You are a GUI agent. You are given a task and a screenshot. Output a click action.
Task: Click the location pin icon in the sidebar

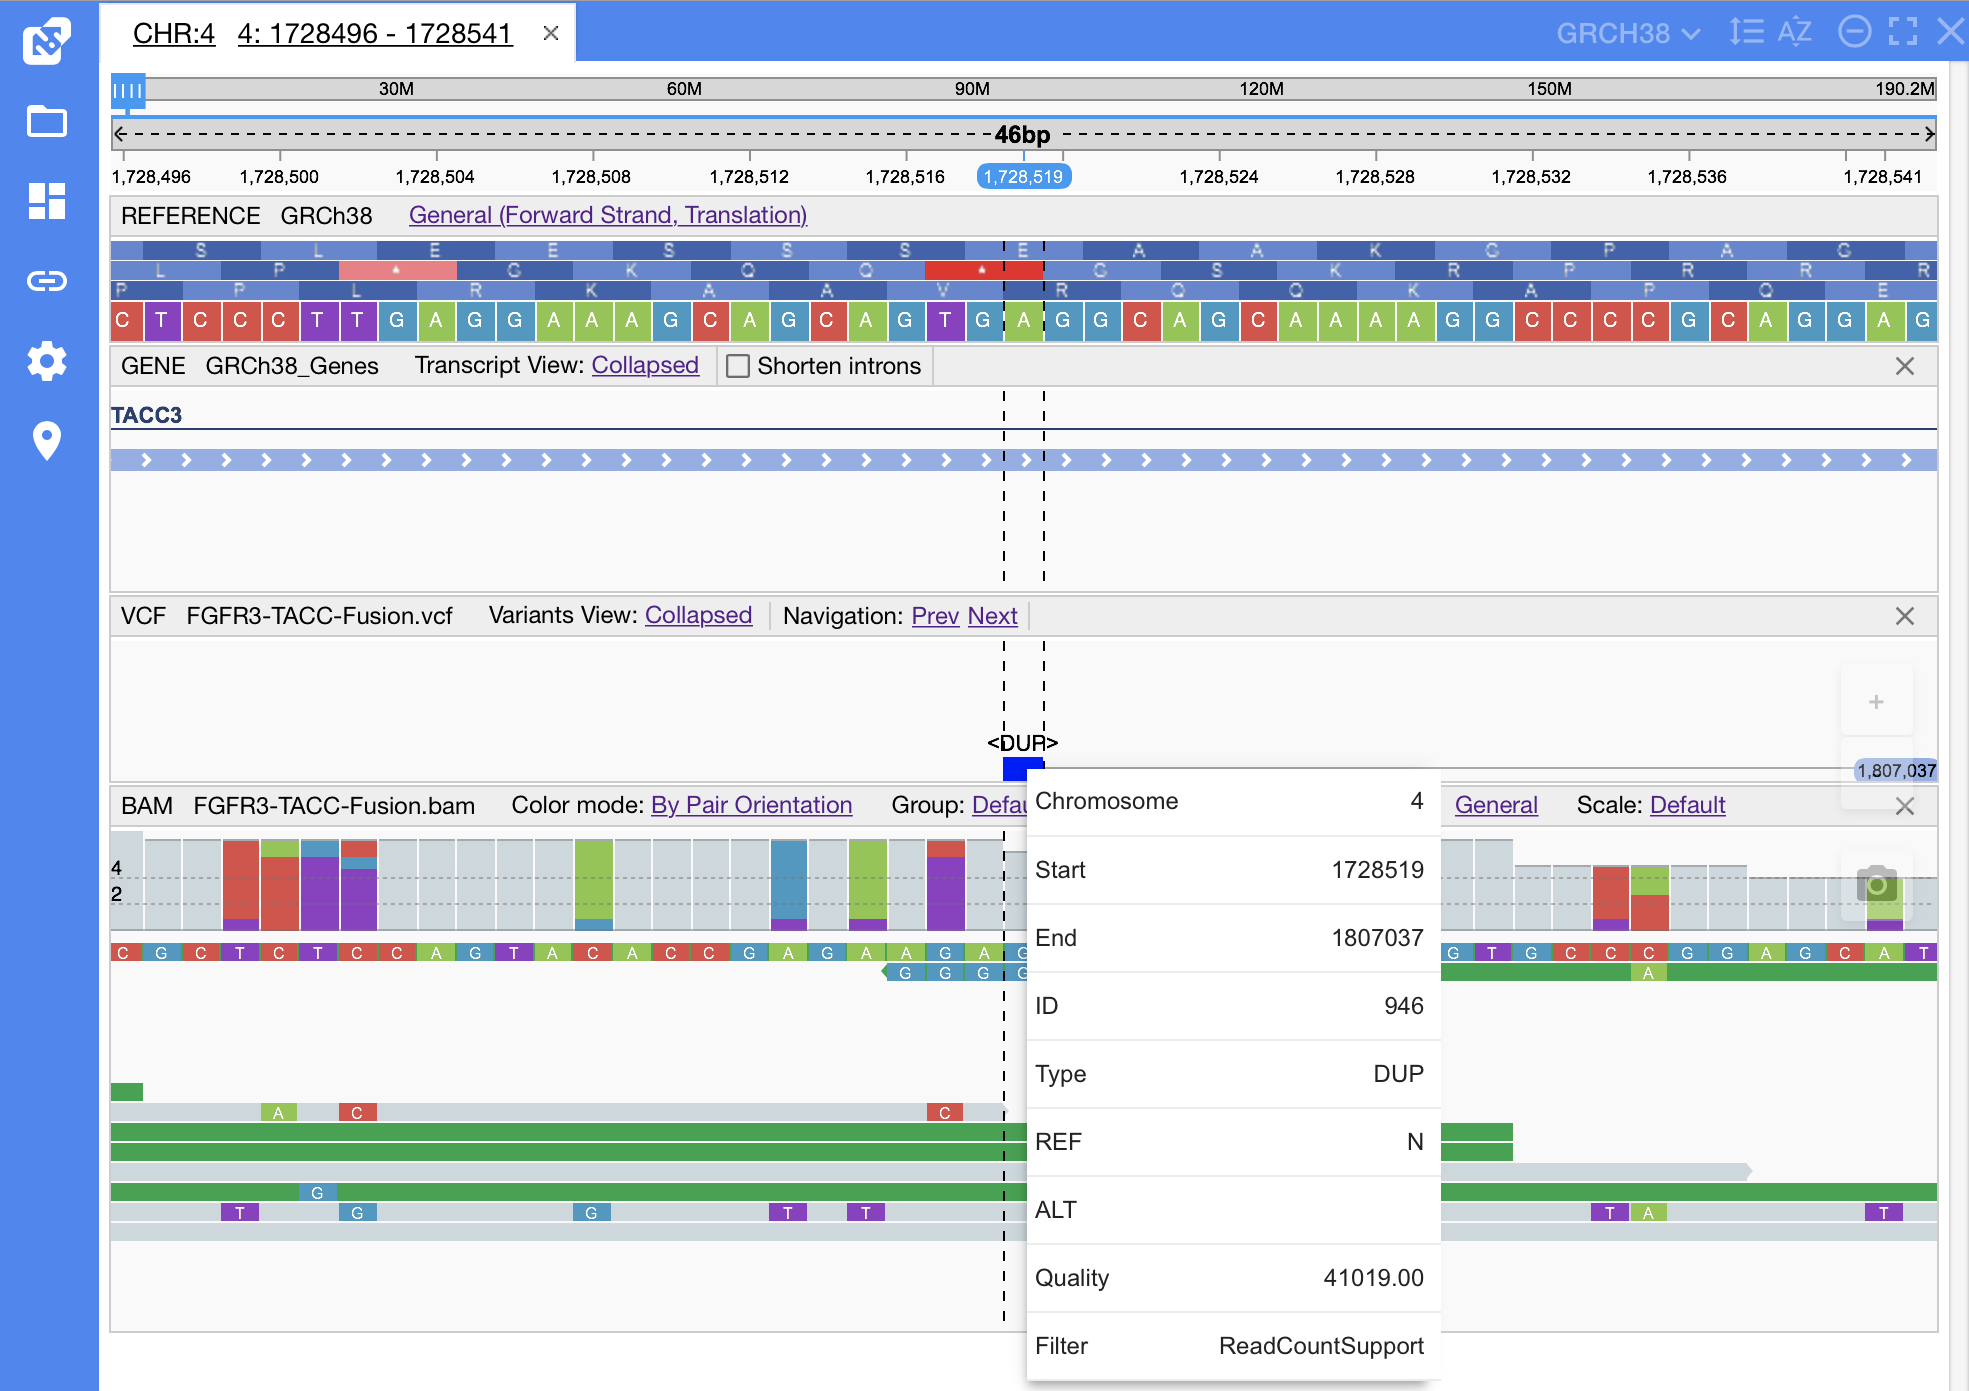(x=47, y=440)
